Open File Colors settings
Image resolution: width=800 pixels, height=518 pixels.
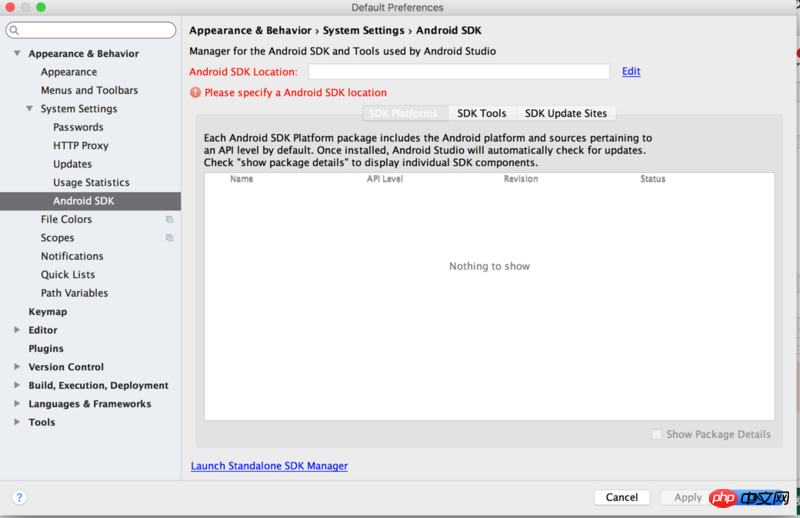pyautogui.click(x=66, y=219)
